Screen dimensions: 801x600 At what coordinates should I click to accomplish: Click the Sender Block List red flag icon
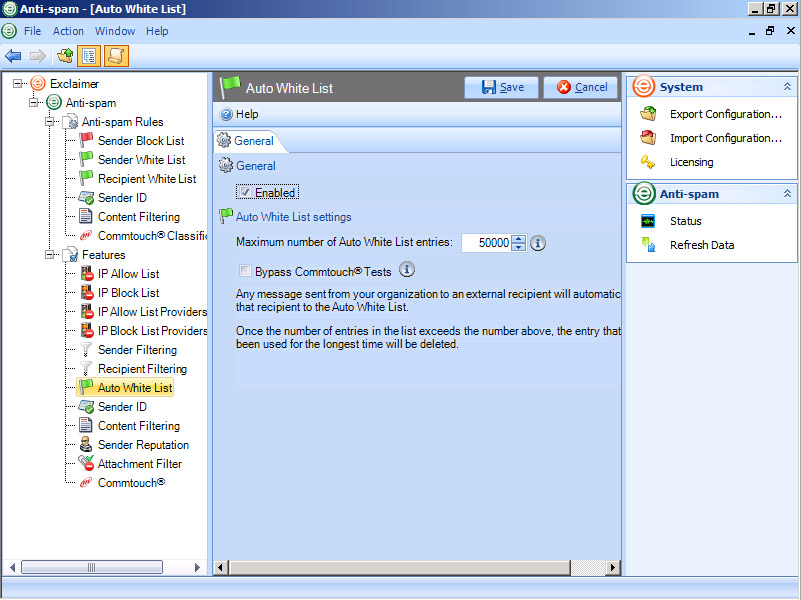point(86,140)
